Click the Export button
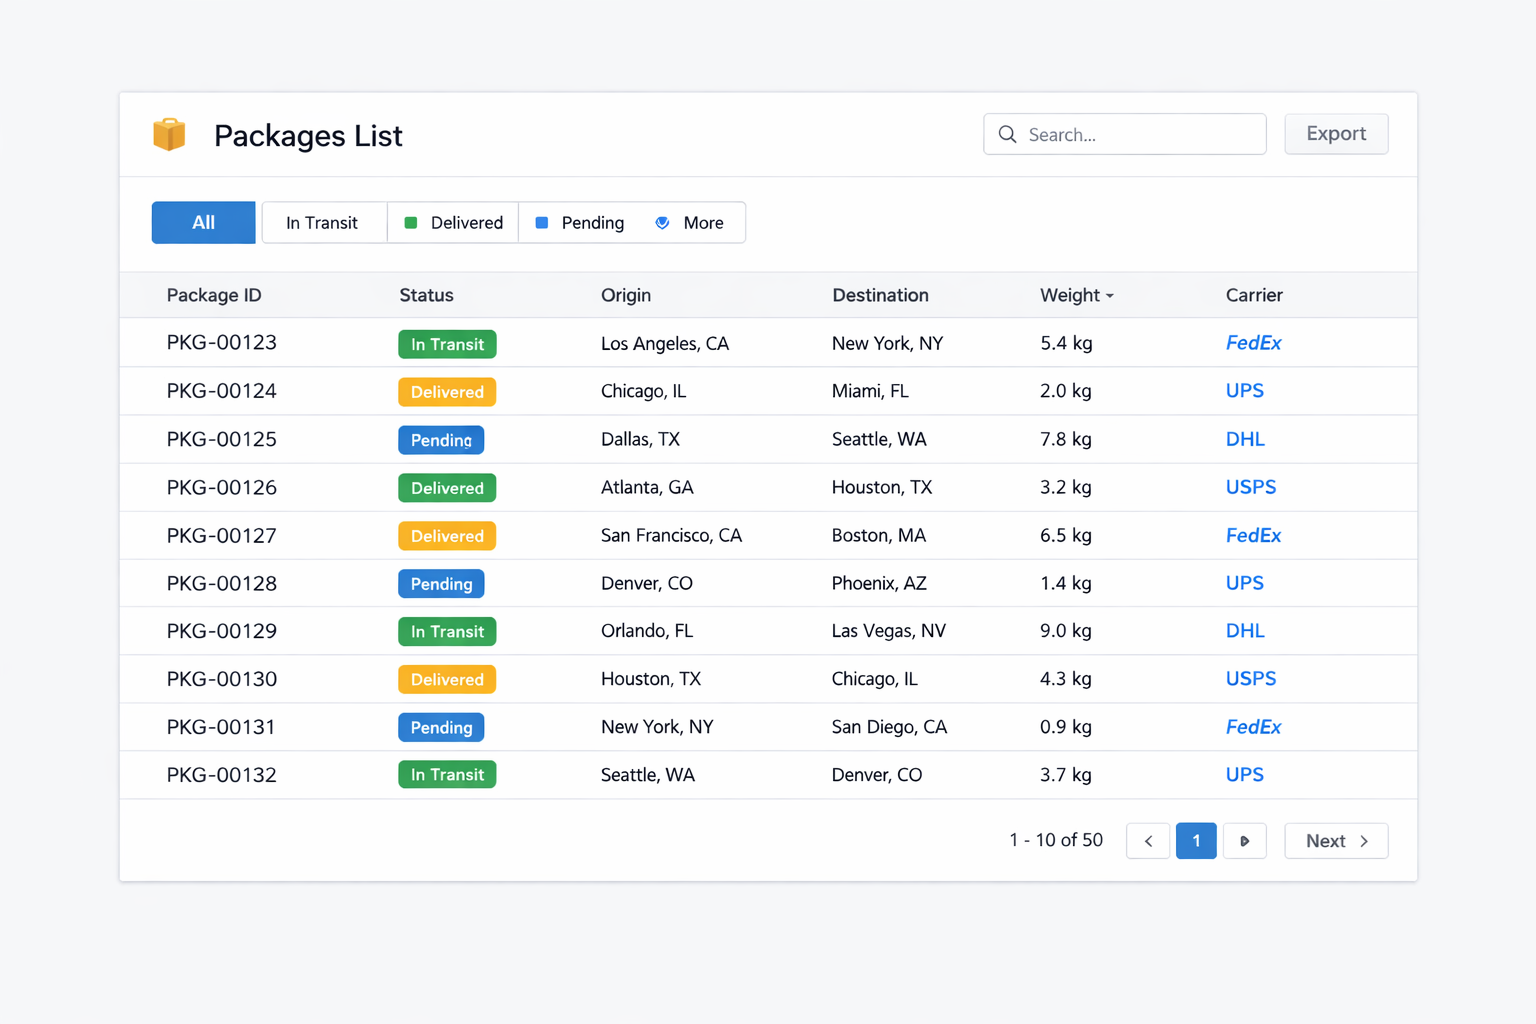 coord(1336,133)
